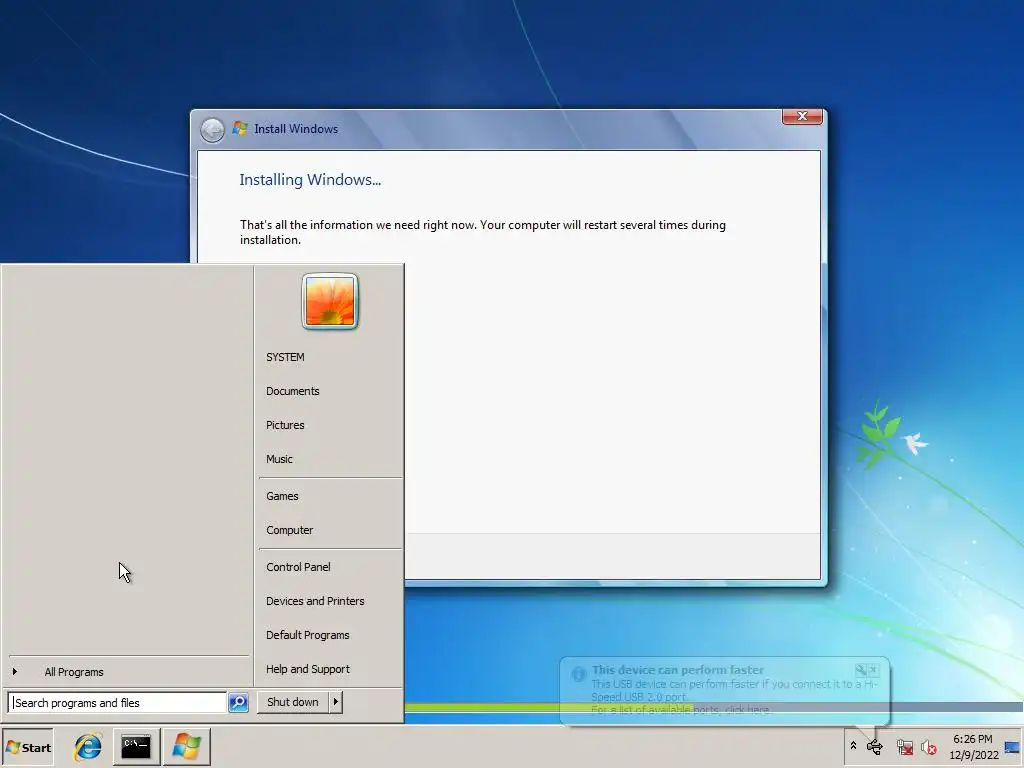The height and width of the screenshot is (768, 1024).
Task: Click the USB device tray icon
Action: point(874,746)
